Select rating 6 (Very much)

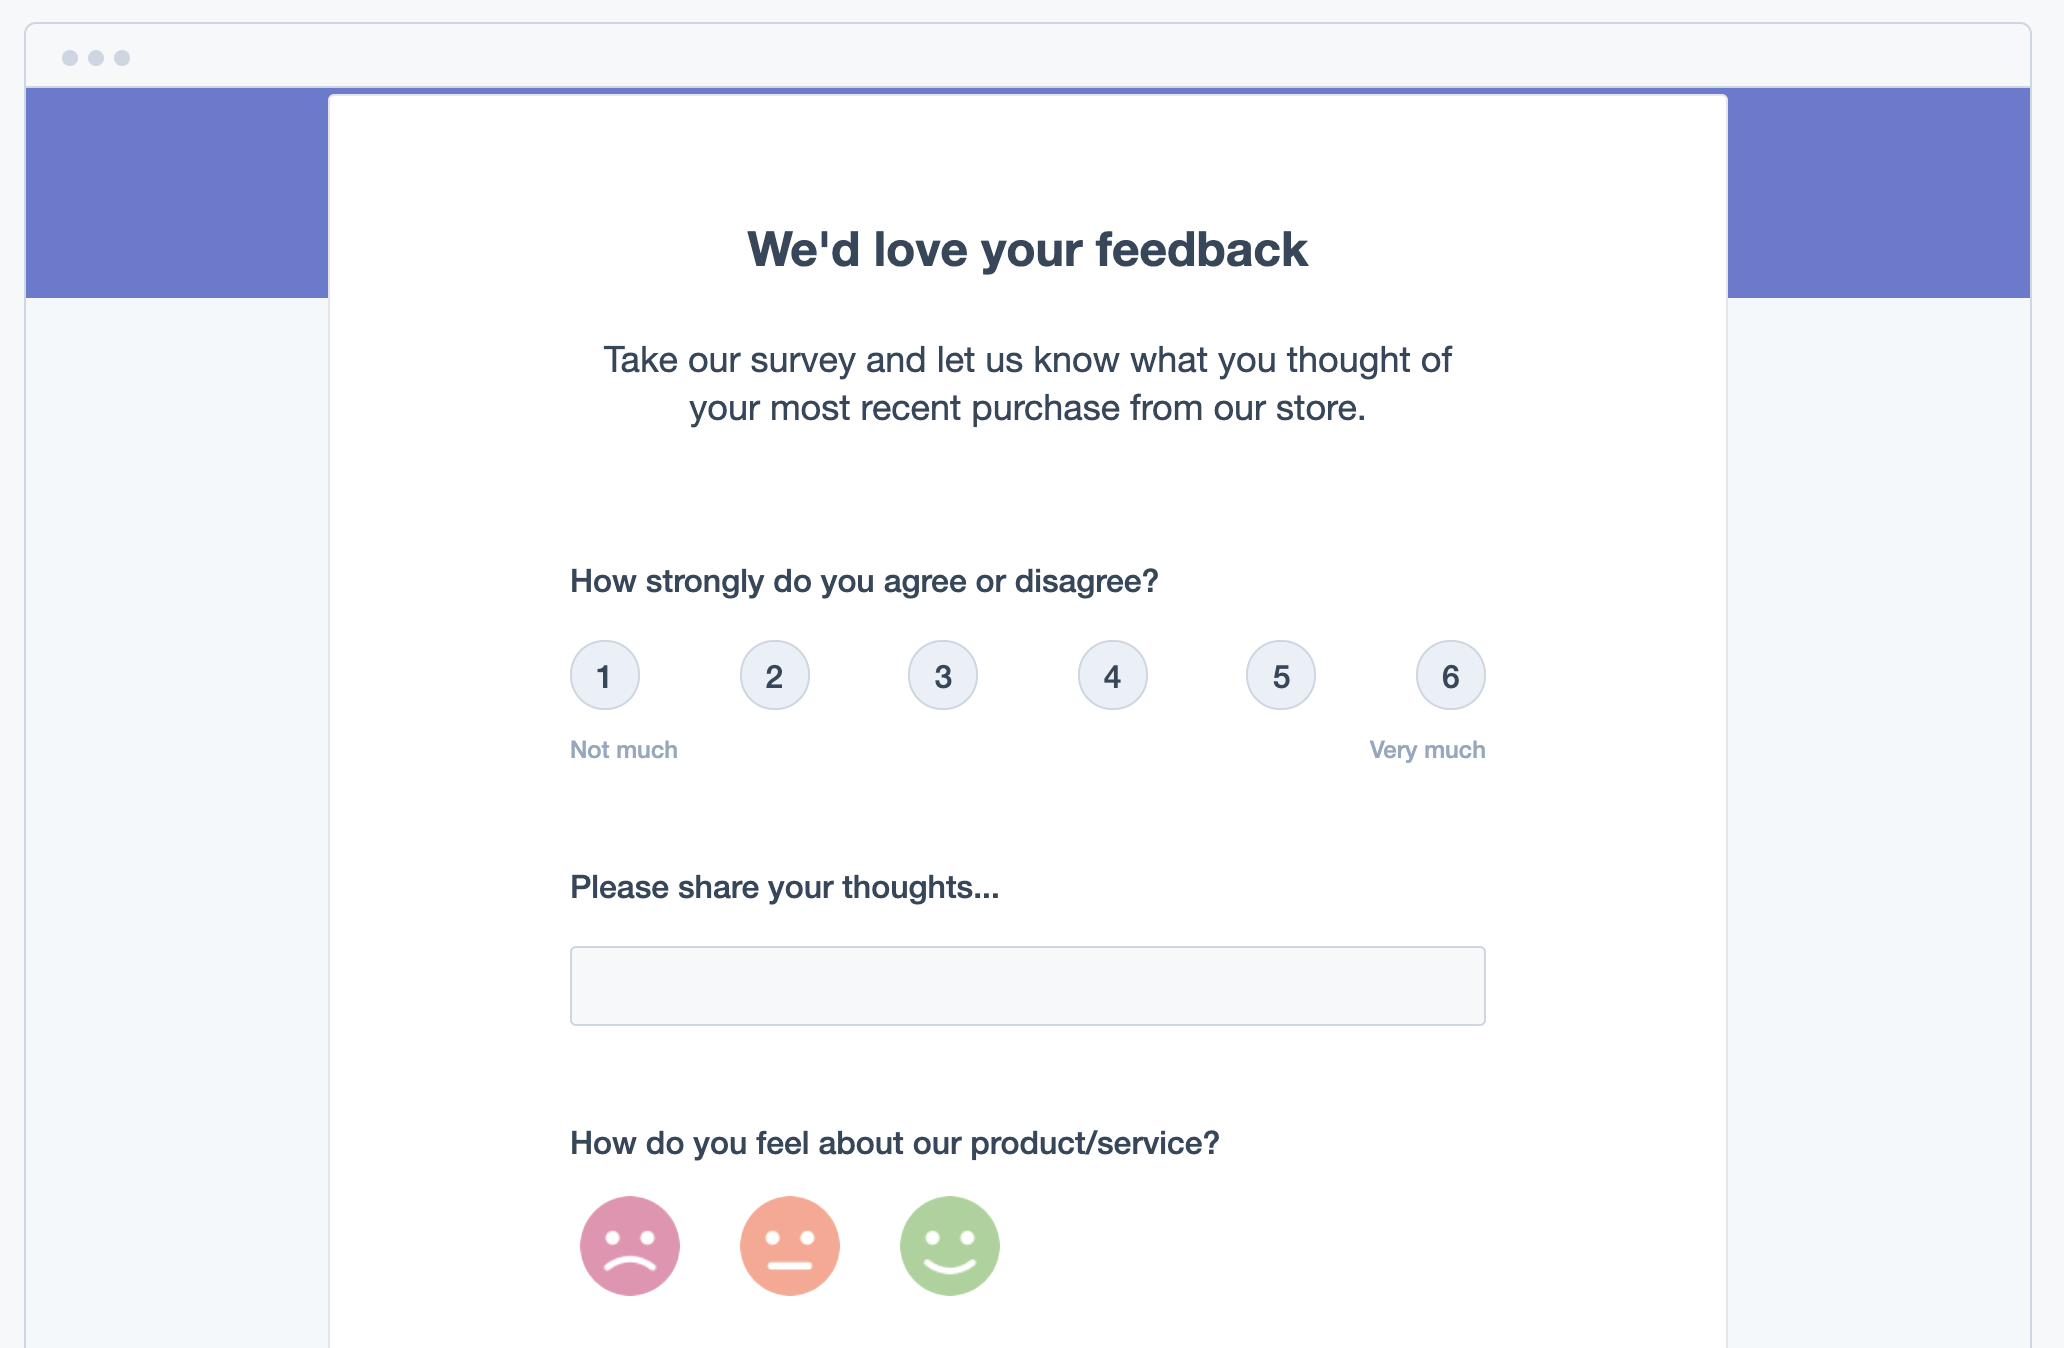pos(1449,676)
